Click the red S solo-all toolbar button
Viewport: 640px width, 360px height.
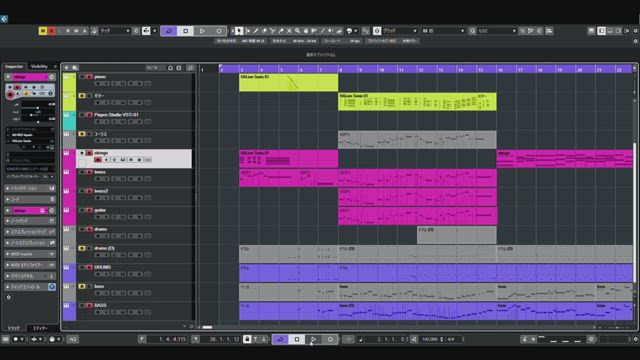(51, 31)
